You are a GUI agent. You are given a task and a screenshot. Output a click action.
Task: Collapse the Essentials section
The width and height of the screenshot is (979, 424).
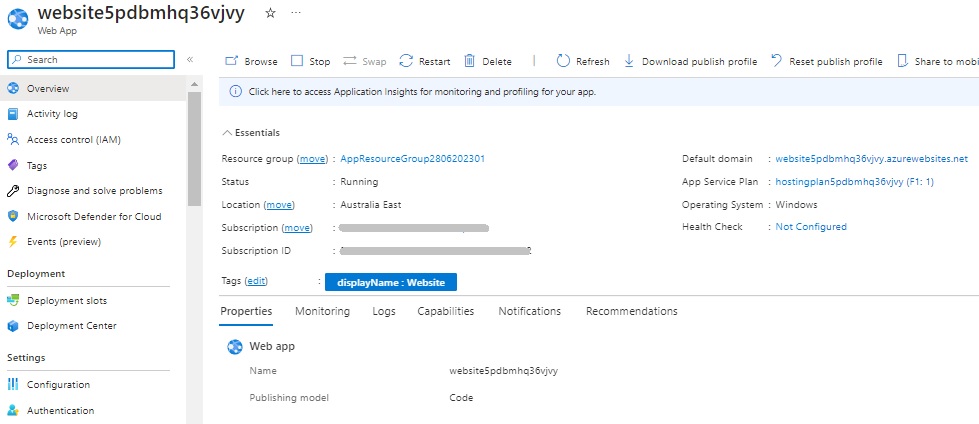(x=251, y=132)
